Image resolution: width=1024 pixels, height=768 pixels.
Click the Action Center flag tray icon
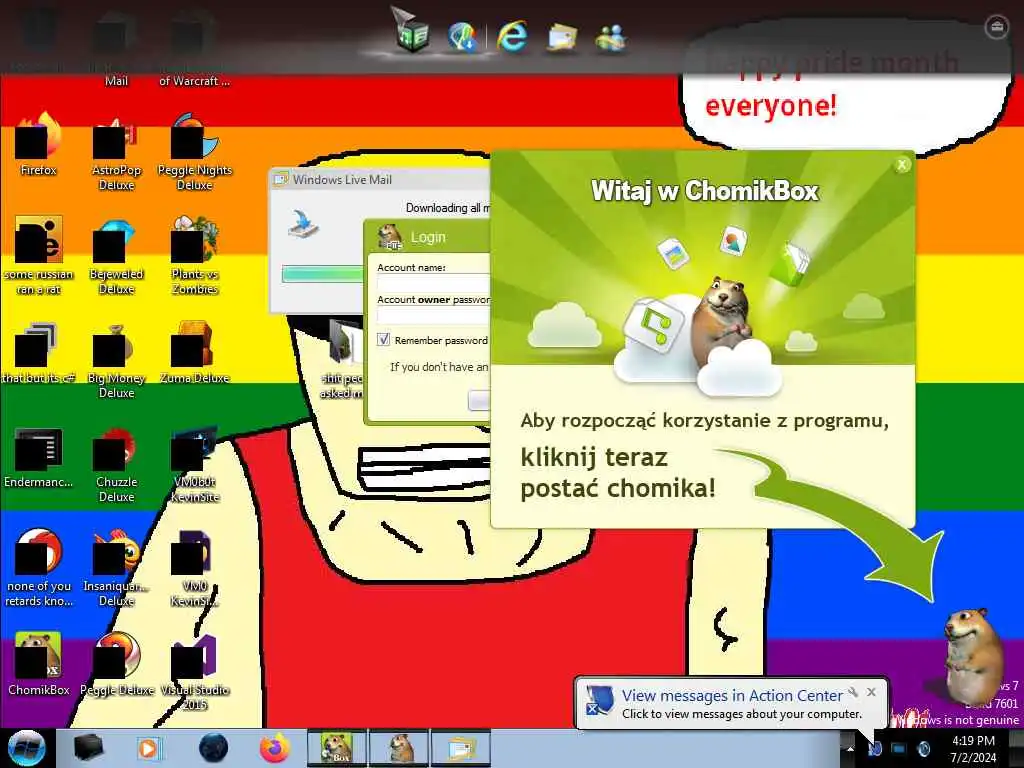tap(875, 748)
